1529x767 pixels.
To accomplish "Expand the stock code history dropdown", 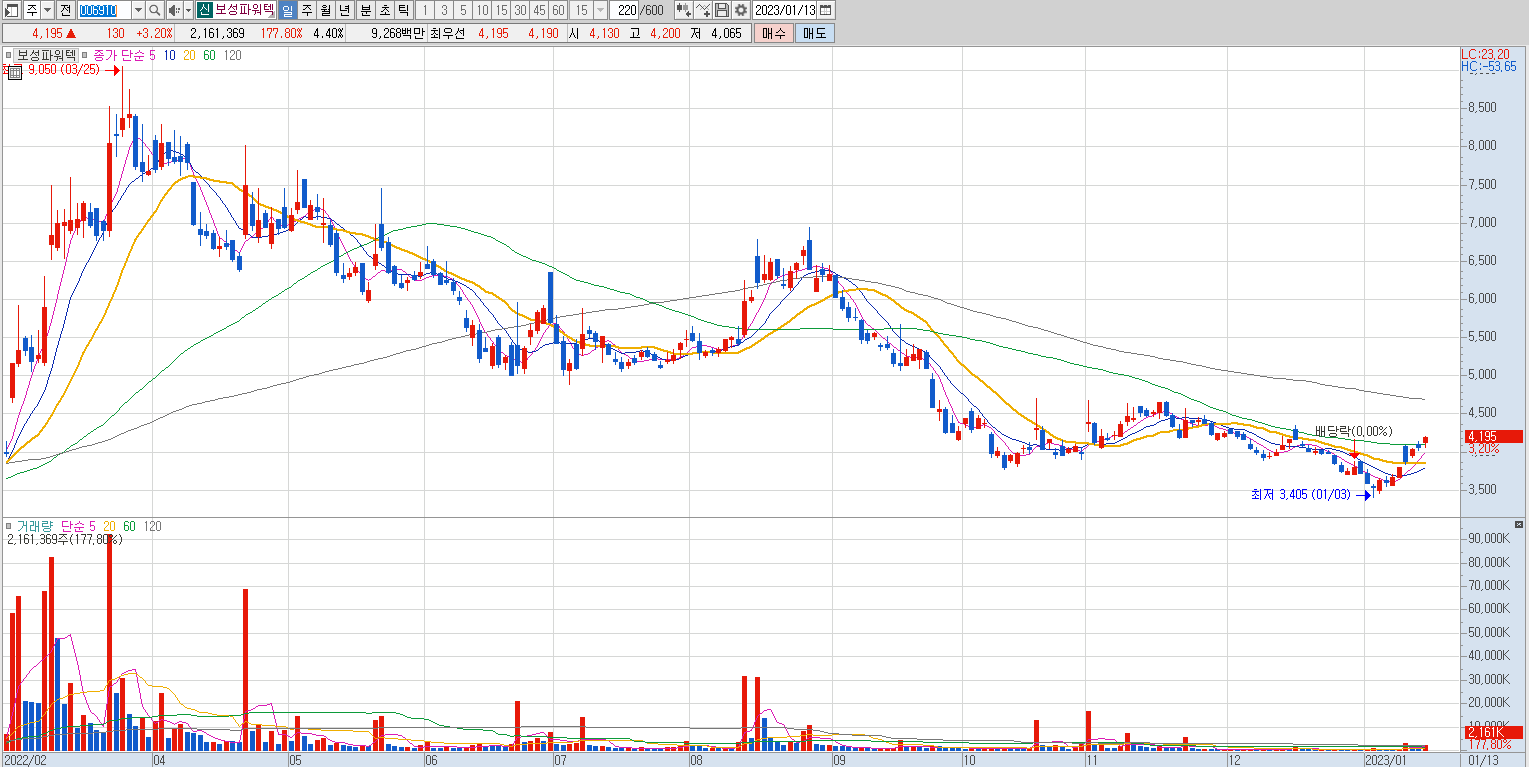I will tap(138, 10).
